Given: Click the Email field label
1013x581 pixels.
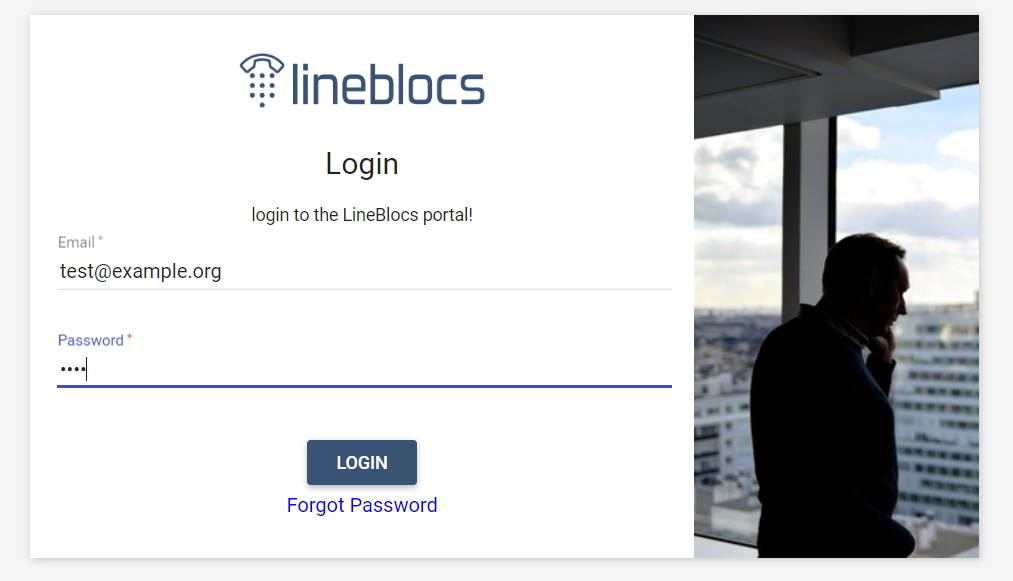Looking at the screenshot, I should (x=76, y=242).
